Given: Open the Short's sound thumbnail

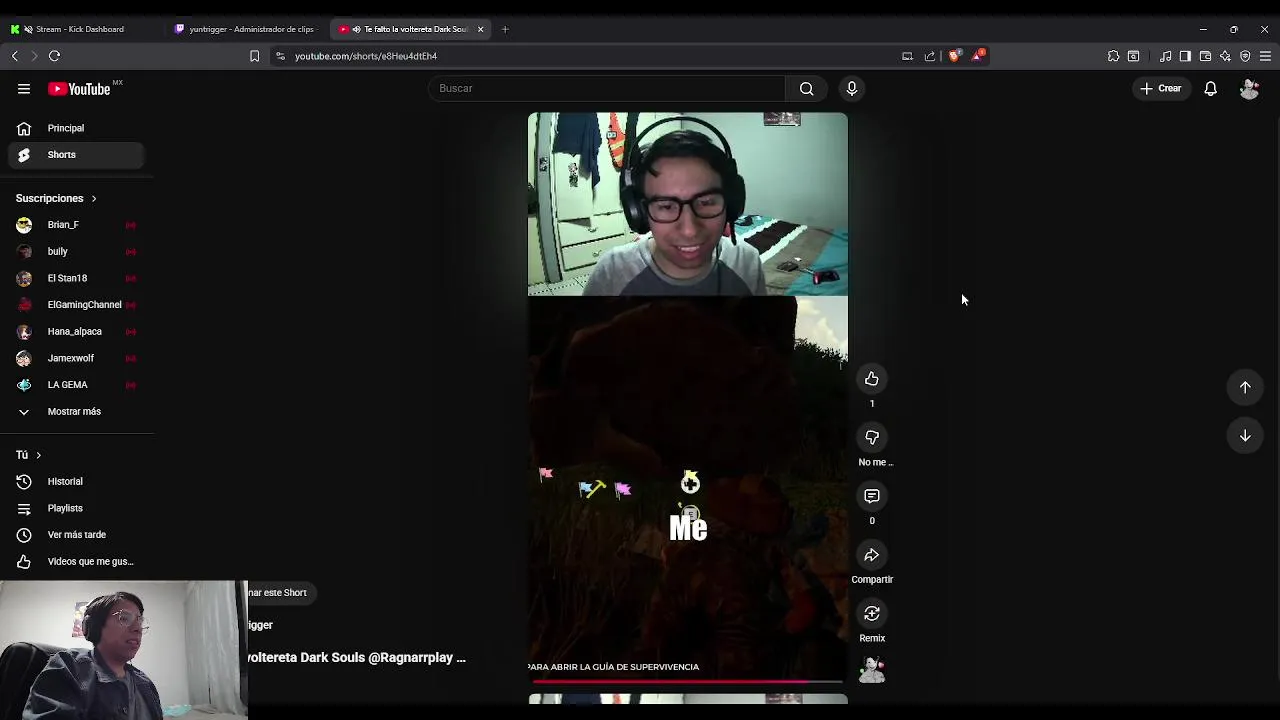Looking at the screenshot, I should coord(872,670).
